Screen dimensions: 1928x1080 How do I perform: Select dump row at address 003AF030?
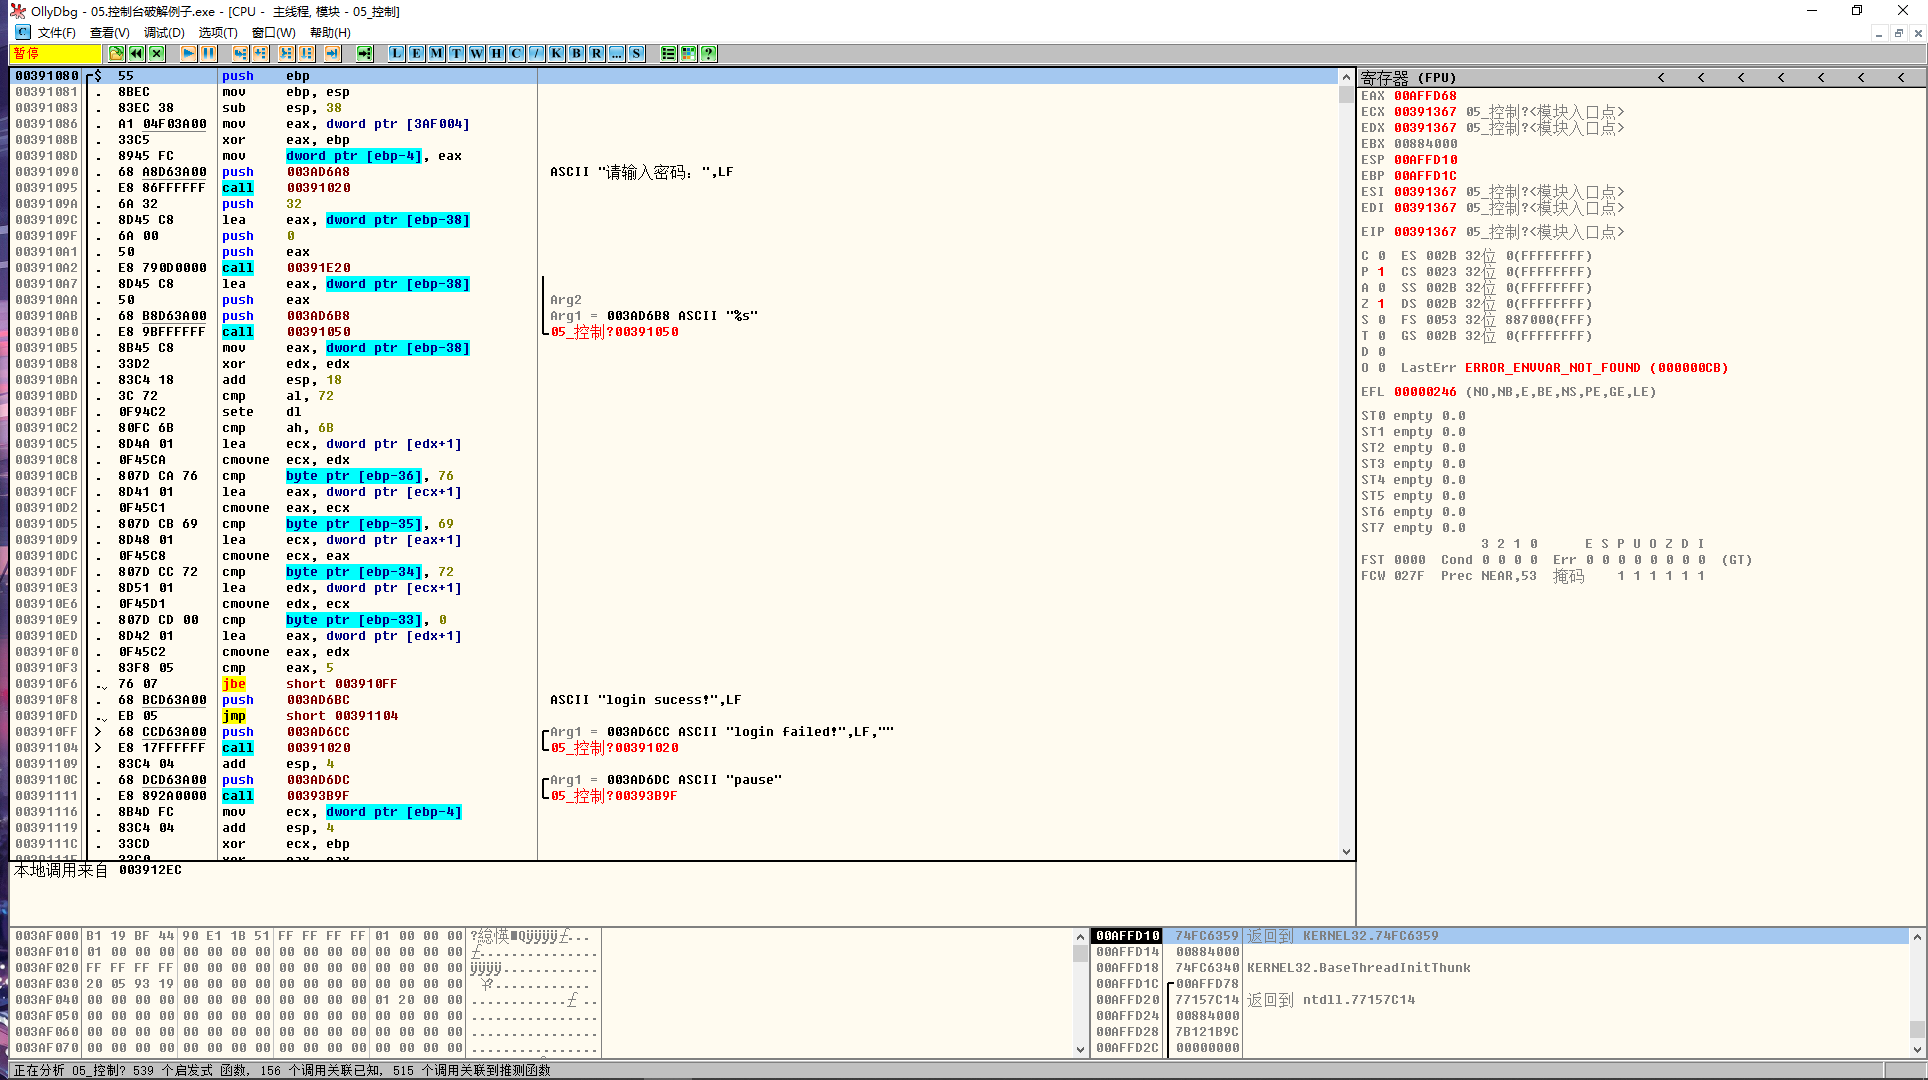pyautogui.click(x=305, y=984)
